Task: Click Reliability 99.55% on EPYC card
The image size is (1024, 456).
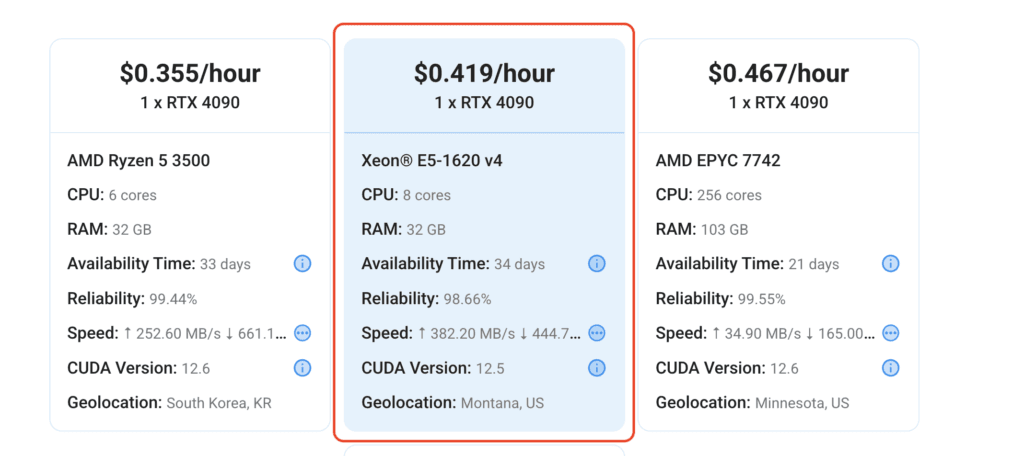Action: pyautogui.click(x=720, y=299)
